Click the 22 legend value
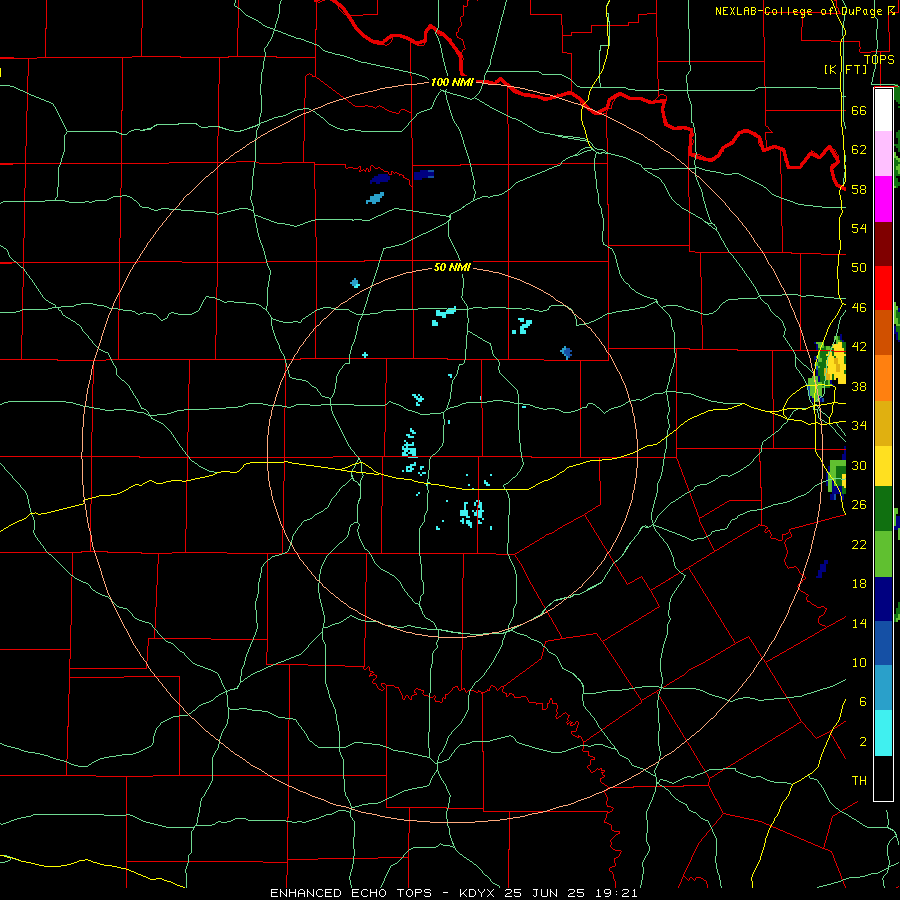Screen dimensions: 900x900 859,544
